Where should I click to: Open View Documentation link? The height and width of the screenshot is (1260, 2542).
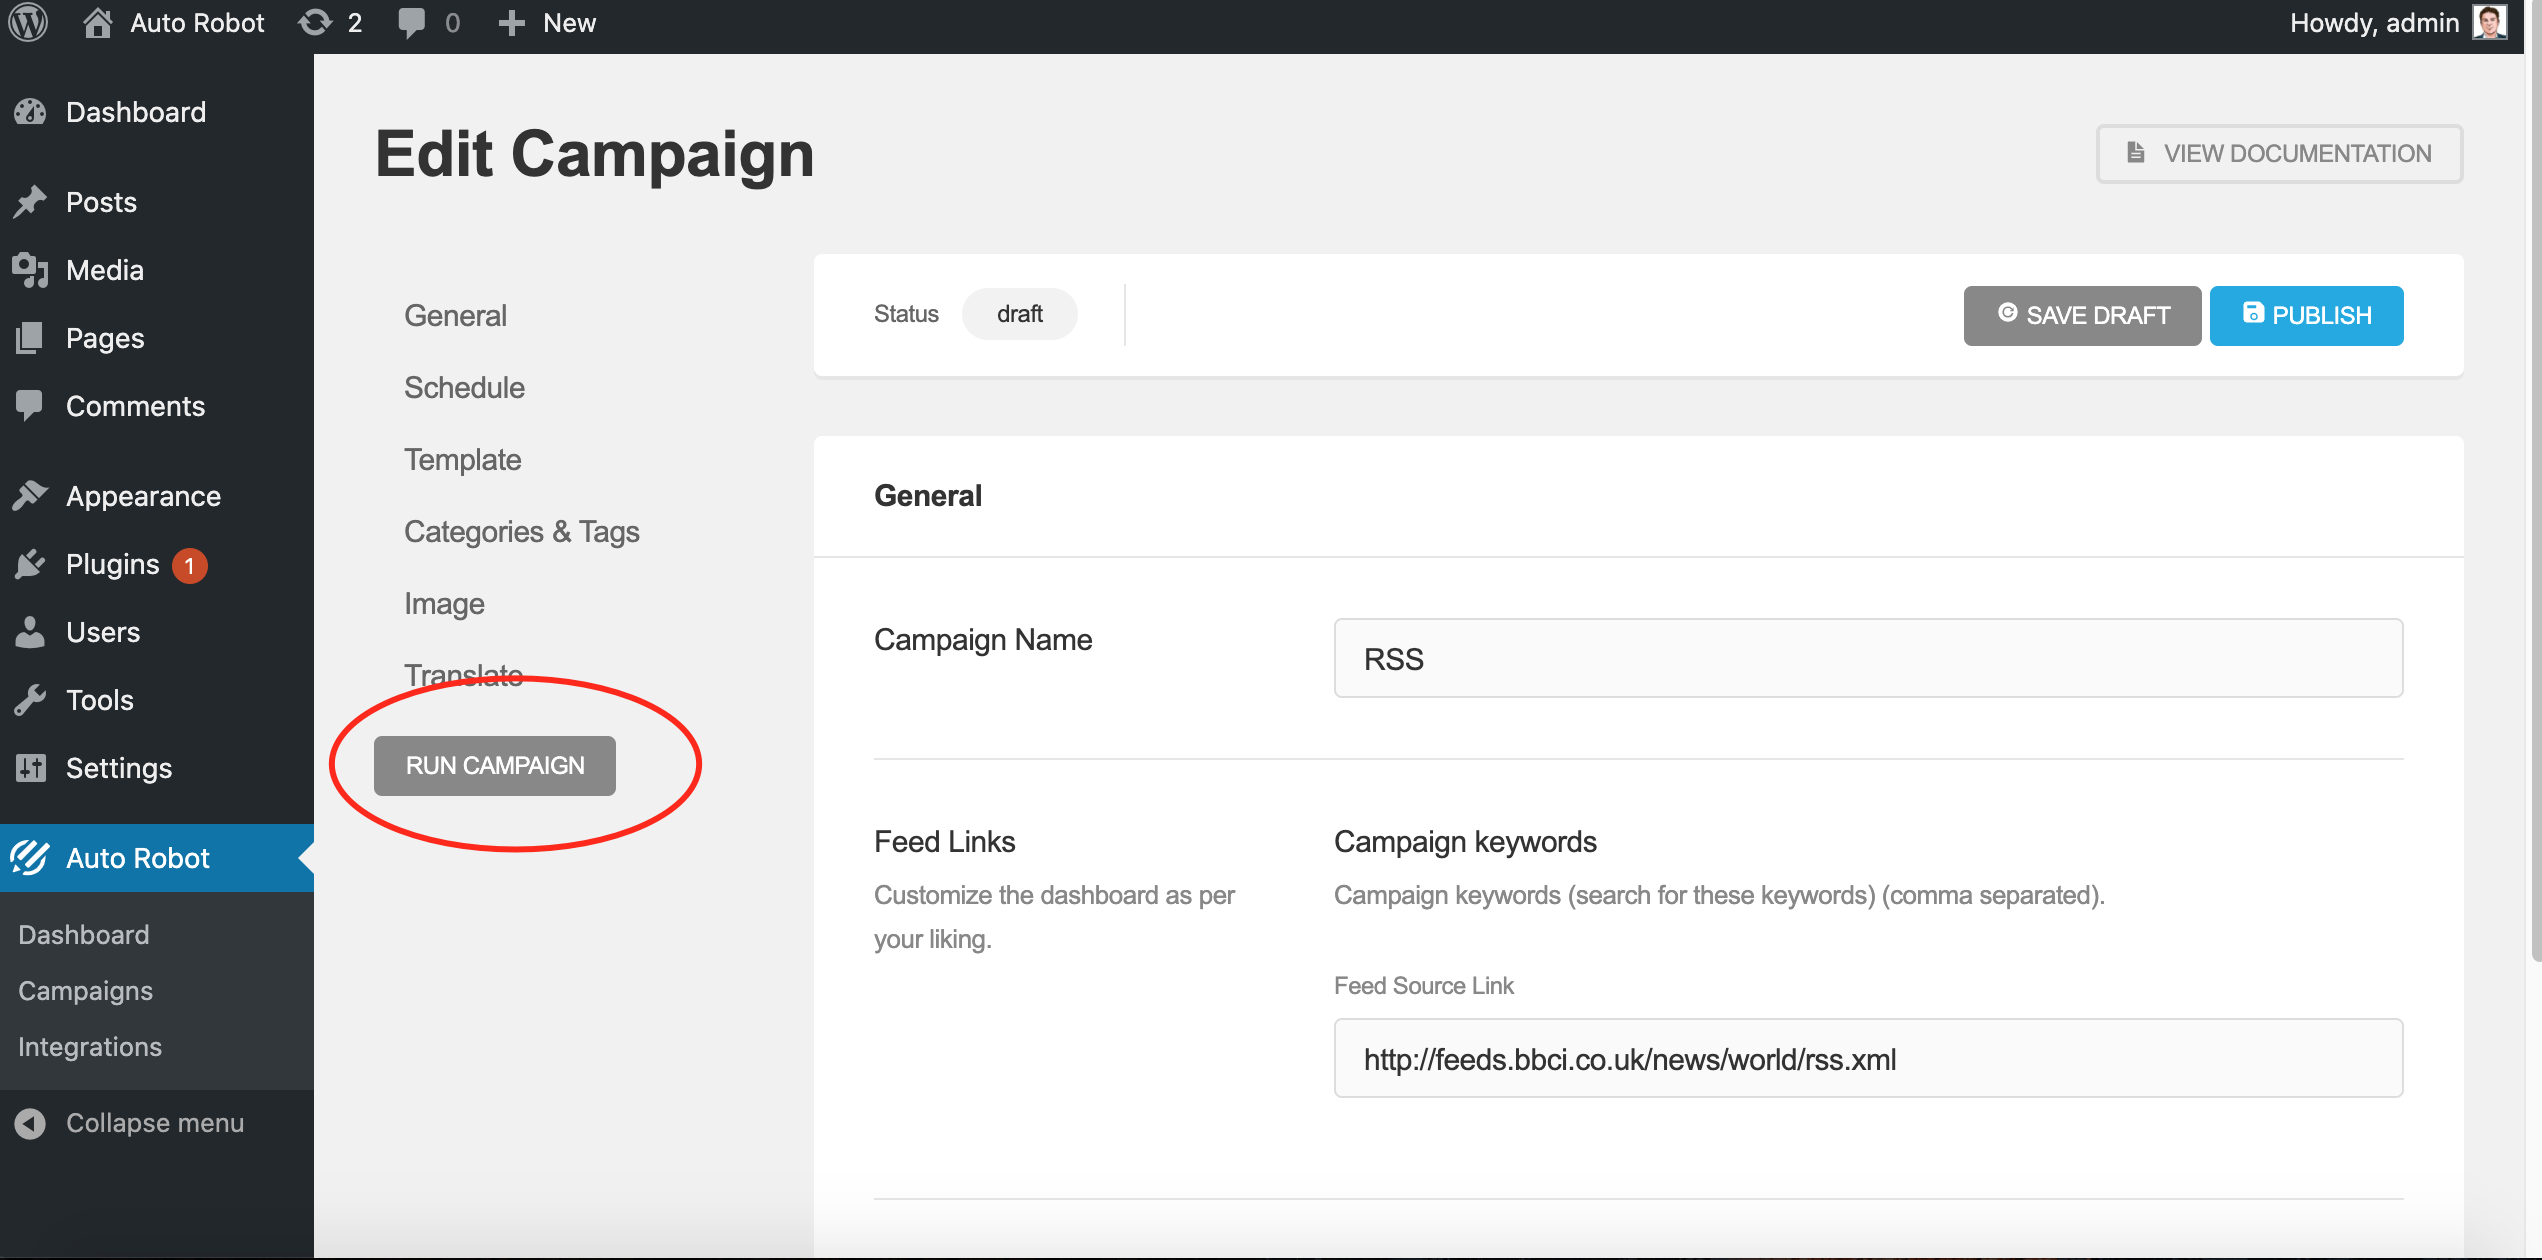coord(2279,153)
